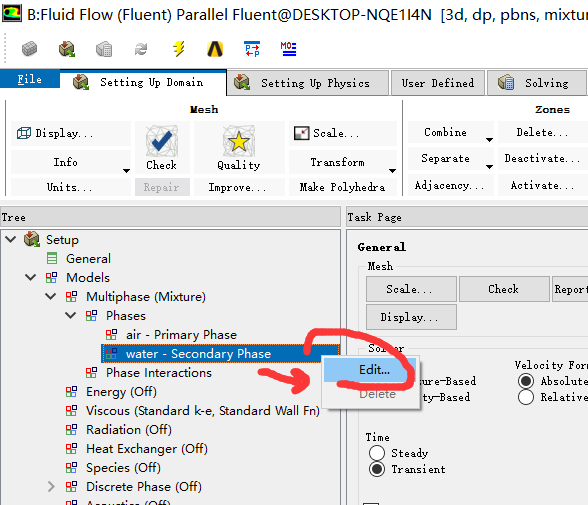The image size is (588, 505).
Task: Click the Phase Interactions node icon
Action: tap(91, 372)
